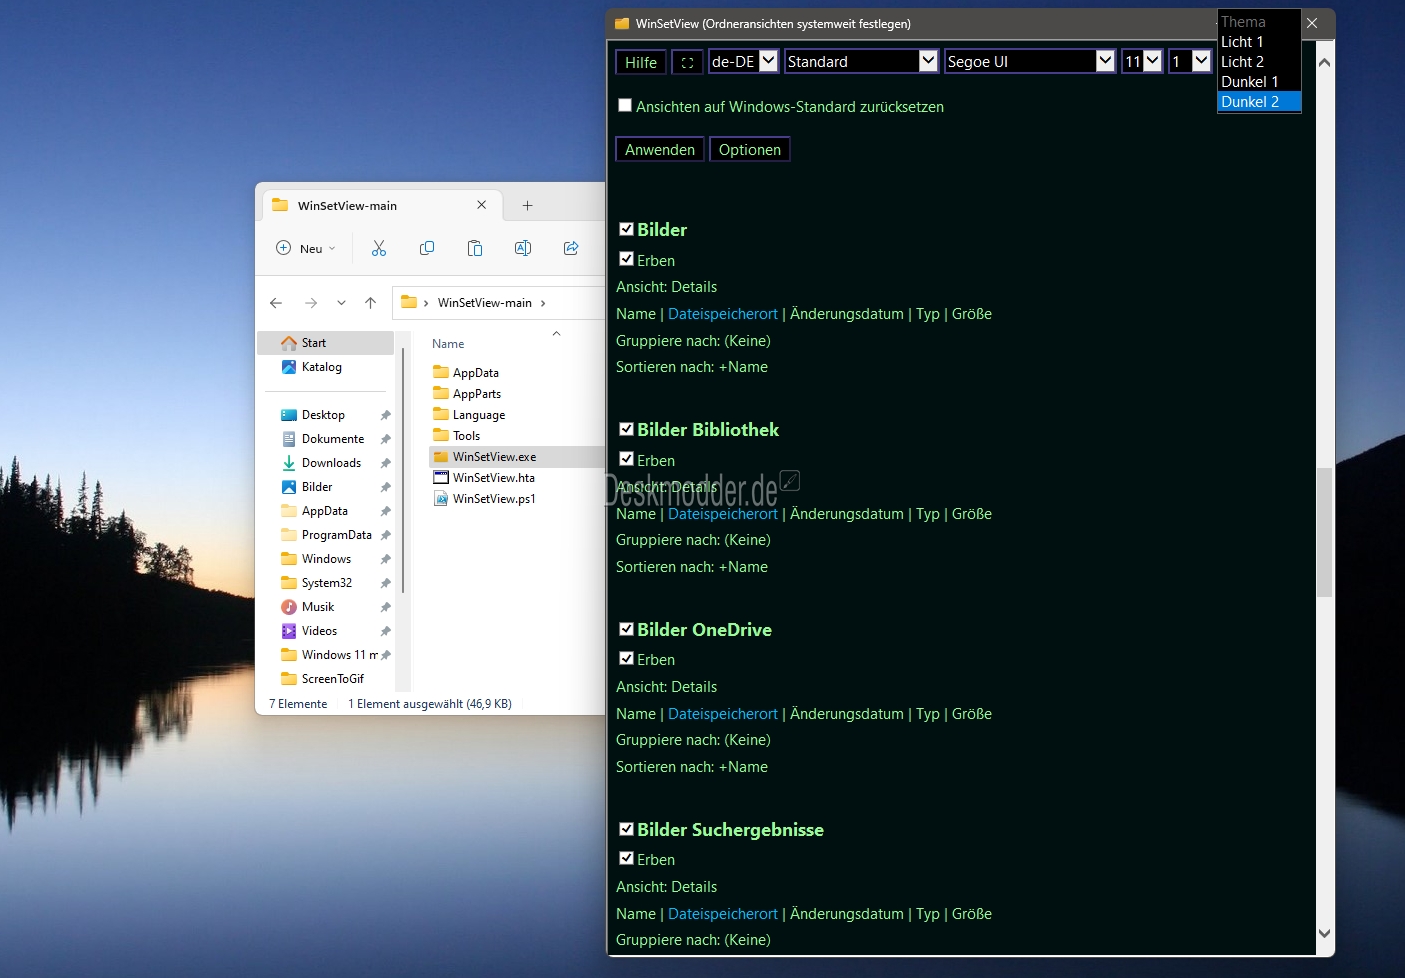Choose Dunkel 2 theme option
Viewport: 1405px width, 978px height.
pos(1259,102)
